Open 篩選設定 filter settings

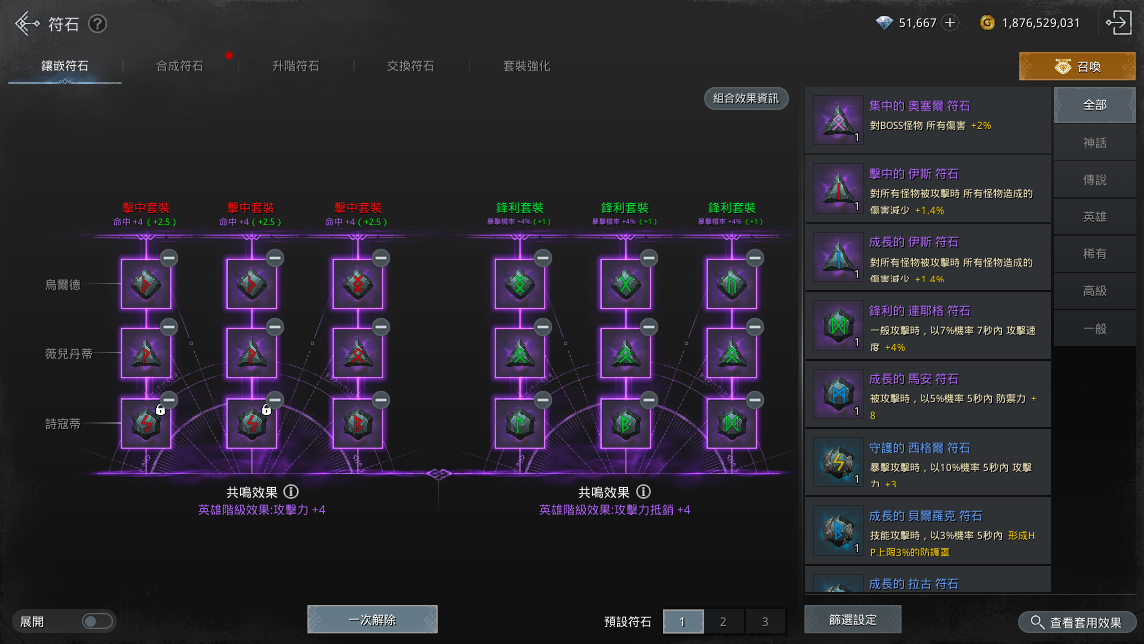[x=852, y=620]
